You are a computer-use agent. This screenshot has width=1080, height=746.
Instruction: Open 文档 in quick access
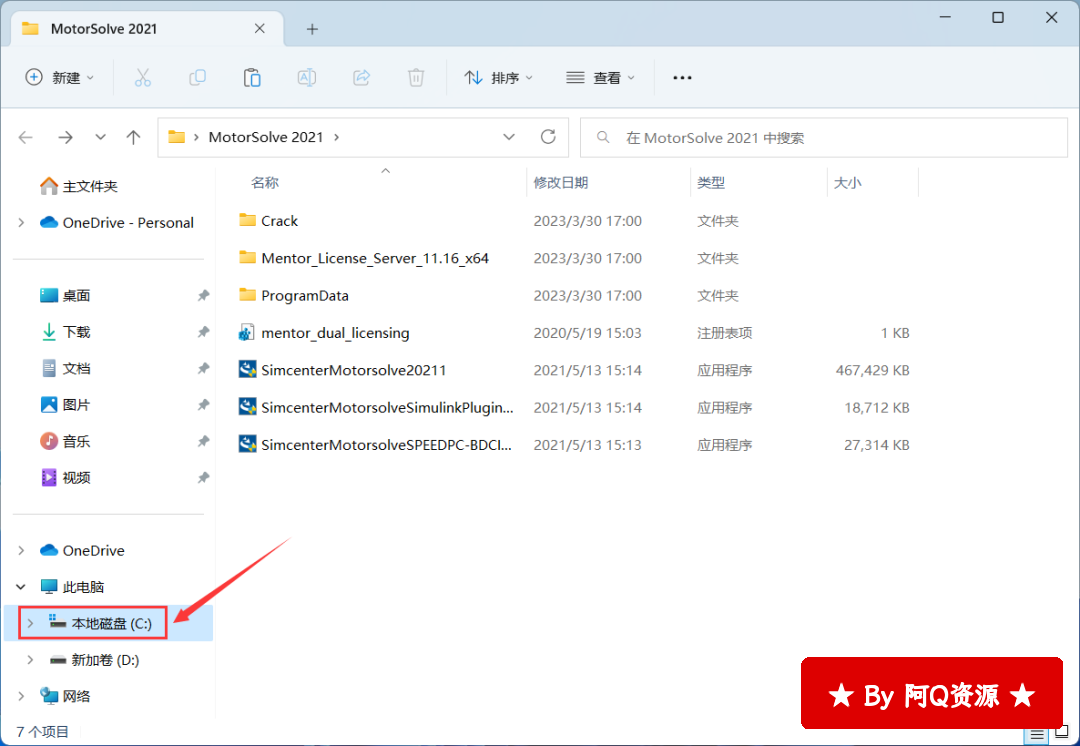click(x=65, y=369)
